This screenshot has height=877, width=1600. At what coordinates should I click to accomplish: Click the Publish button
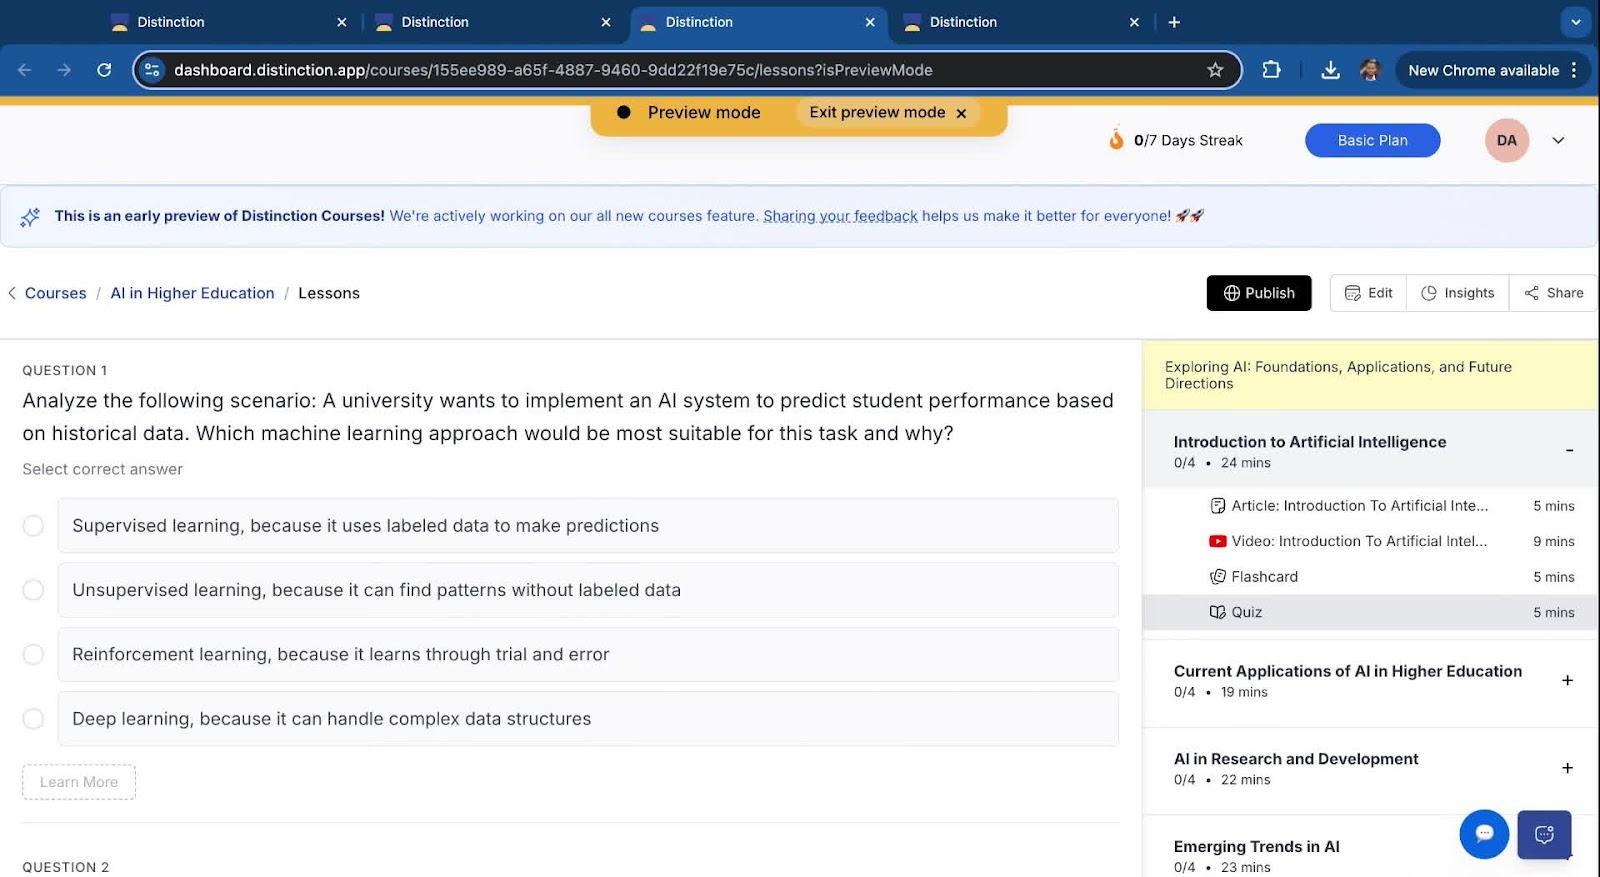tap(1258, 293)
